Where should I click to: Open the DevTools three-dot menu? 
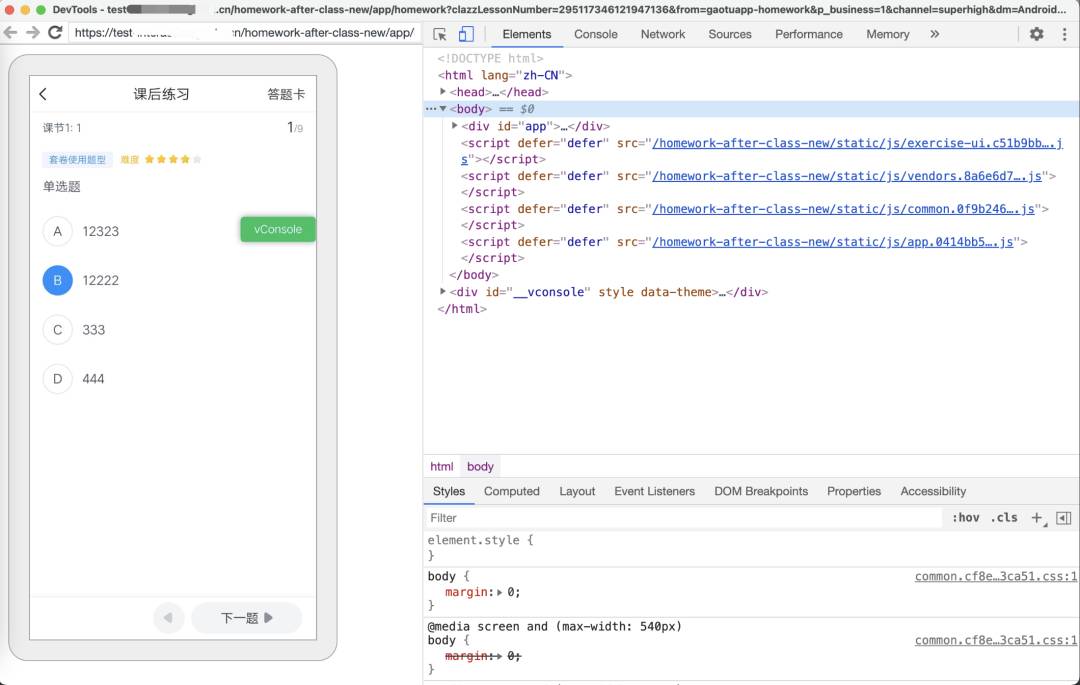pos(1065,34)
